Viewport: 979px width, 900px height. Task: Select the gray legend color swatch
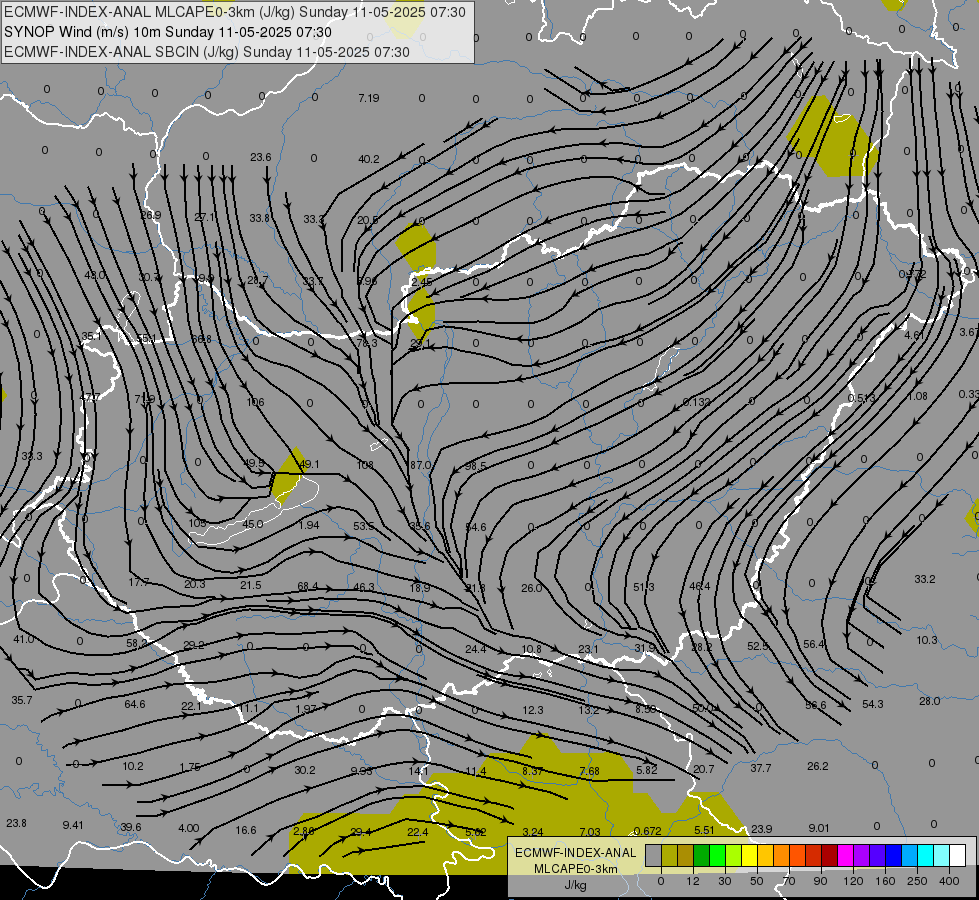coord(654,855)
